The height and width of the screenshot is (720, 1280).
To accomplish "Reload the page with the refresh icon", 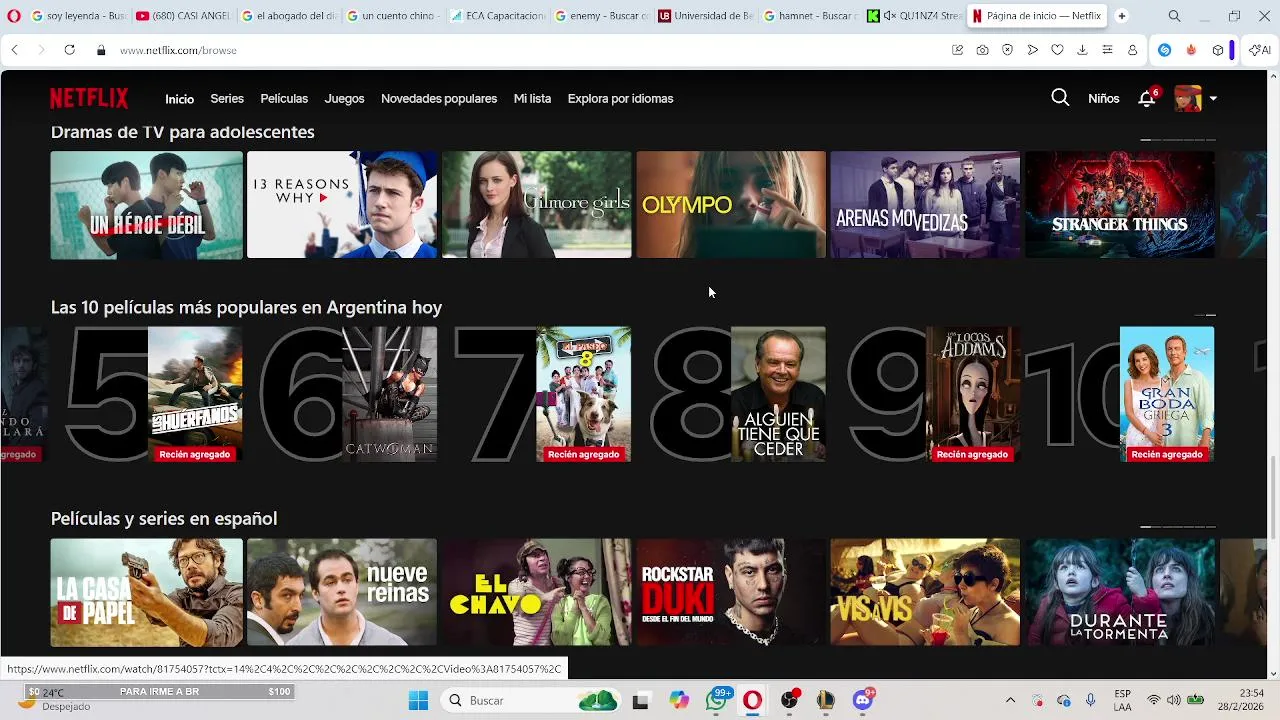I will coord(69,50).
